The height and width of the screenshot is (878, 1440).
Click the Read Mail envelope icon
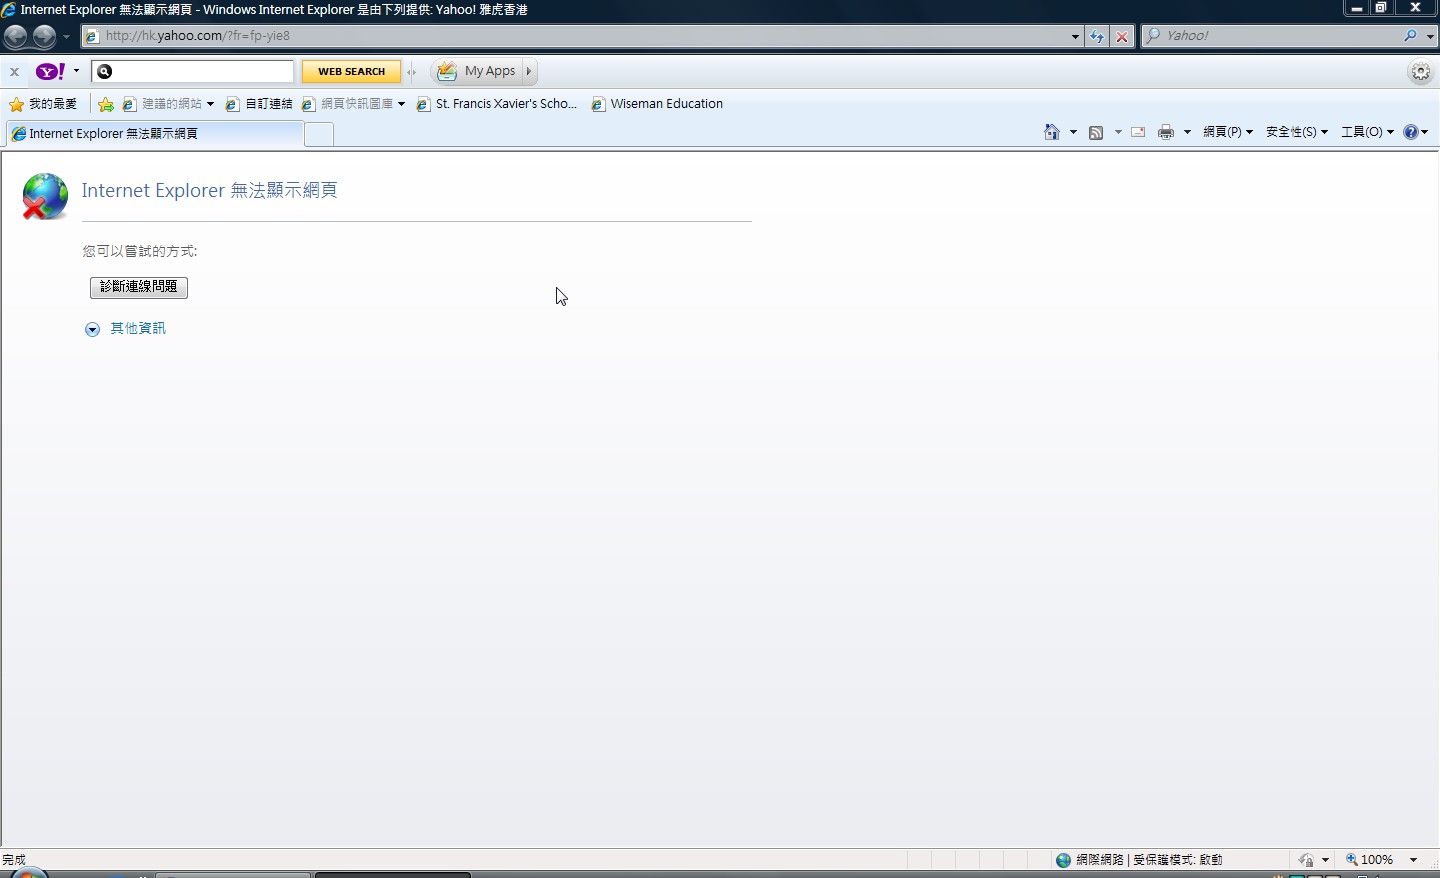point(1138,132)
